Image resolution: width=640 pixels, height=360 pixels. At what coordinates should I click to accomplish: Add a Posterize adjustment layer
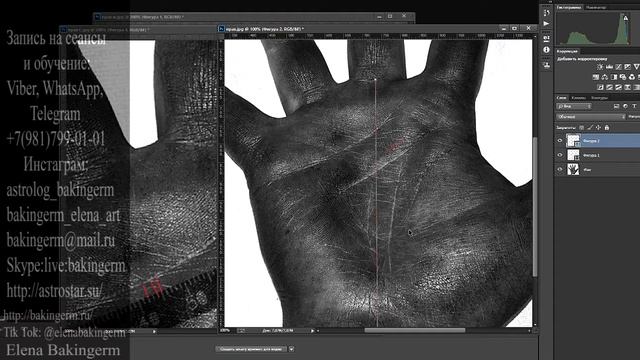click(x=609, y=87)
